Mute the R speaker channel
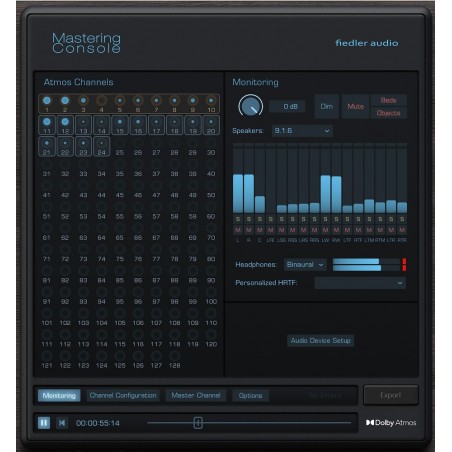Screen dimensions: 452x452 click(249, 230)
